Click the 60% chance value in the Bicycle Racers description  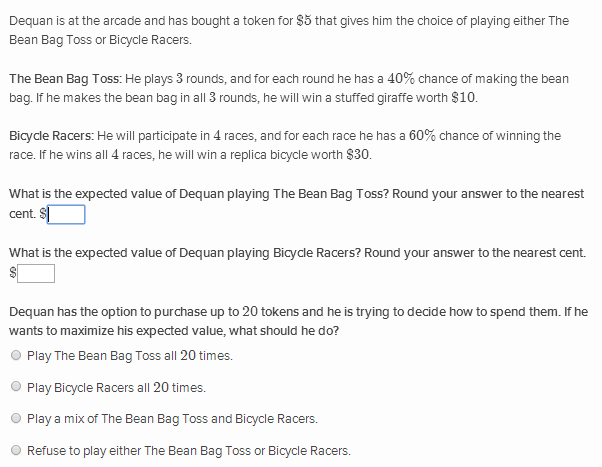422,136
